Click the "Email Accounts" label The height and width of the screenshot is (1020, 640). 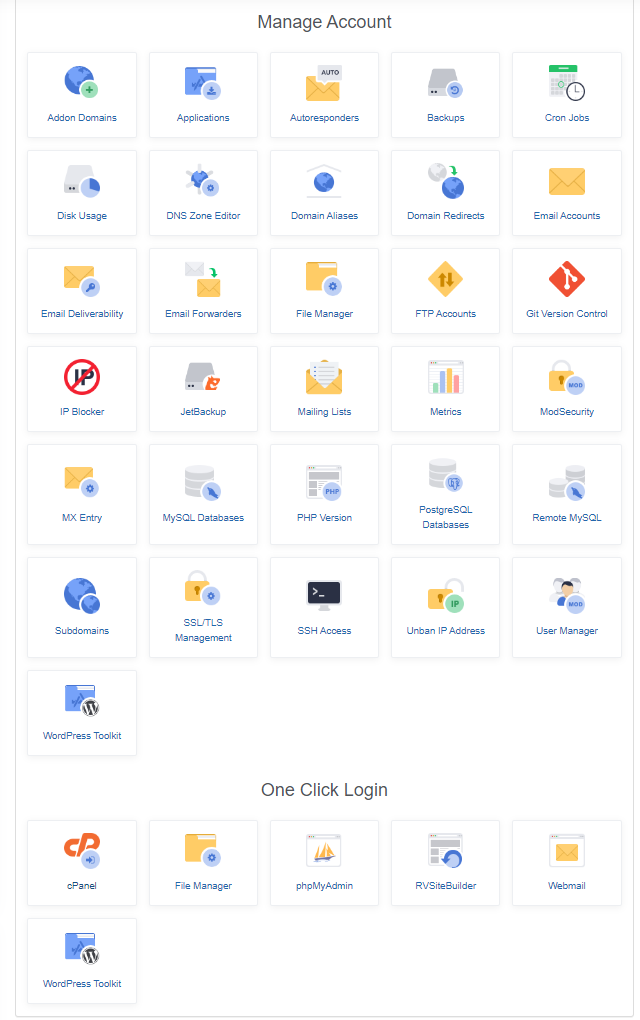point(567,216)
